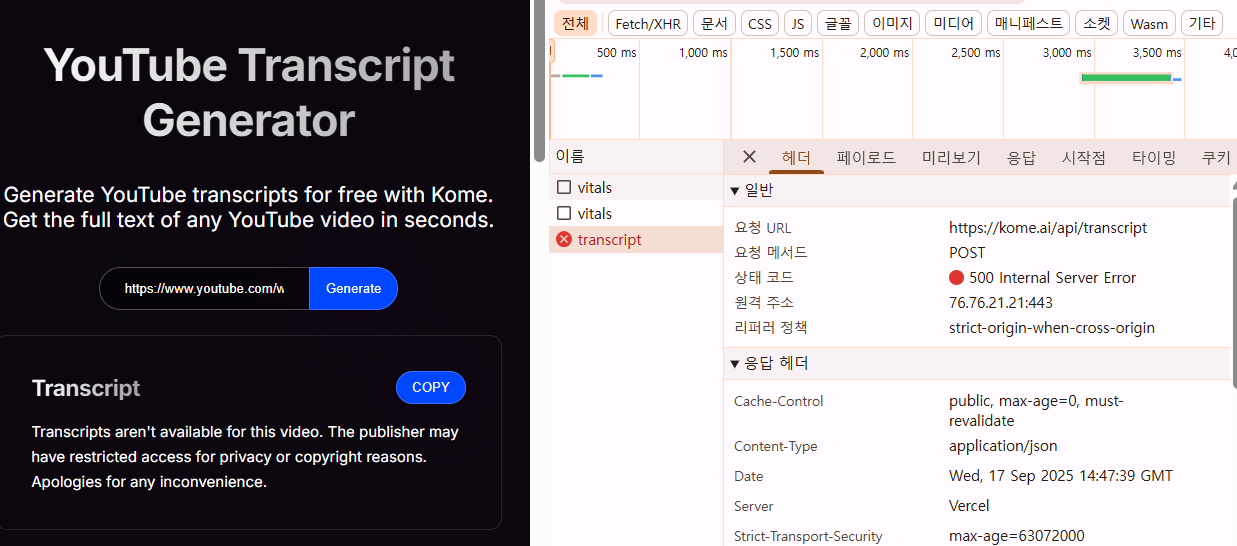Image resolution: width=1237 pixels, height=546 pixels.
Task: Open the 페이로드 tab
Action: point(866,157)
